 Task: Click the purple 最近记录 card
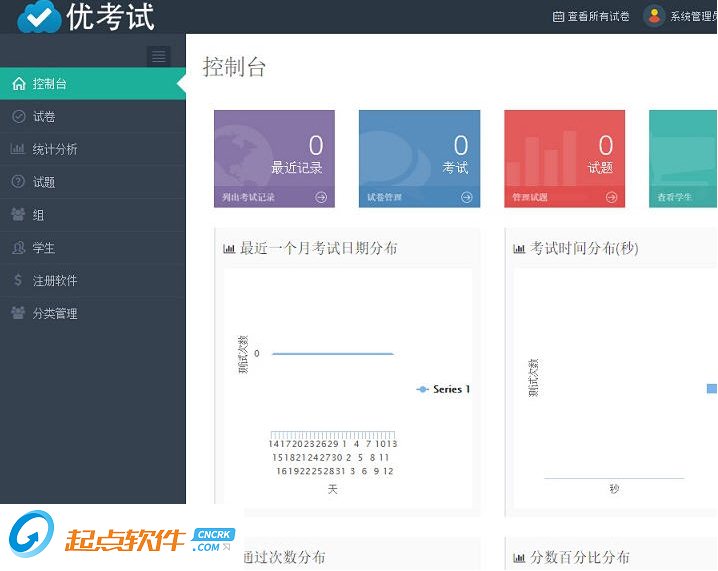274,158
